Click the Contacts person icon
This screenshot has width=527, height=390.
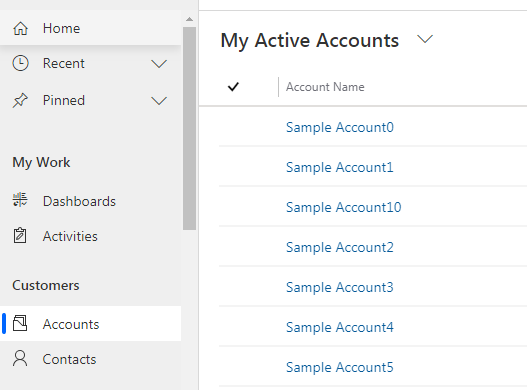click(x=20, y=358)
